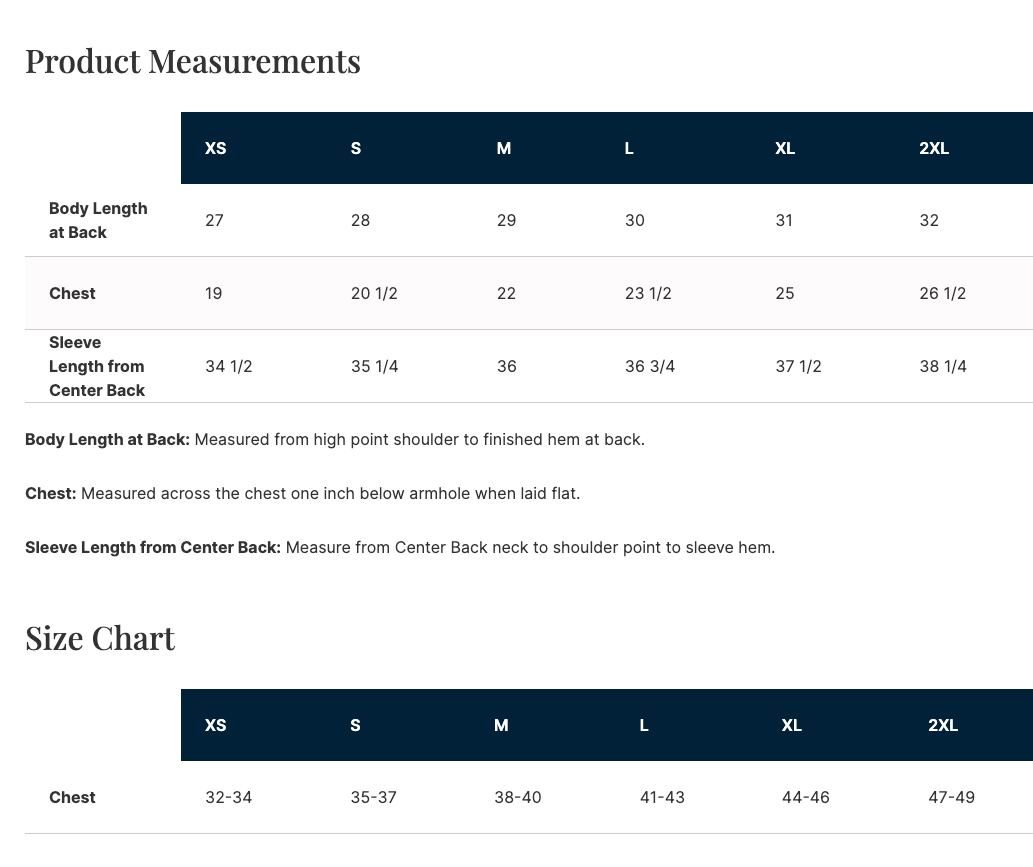Select the 41-43 chest size range
1033x867 pixels.
coord(662,797)
